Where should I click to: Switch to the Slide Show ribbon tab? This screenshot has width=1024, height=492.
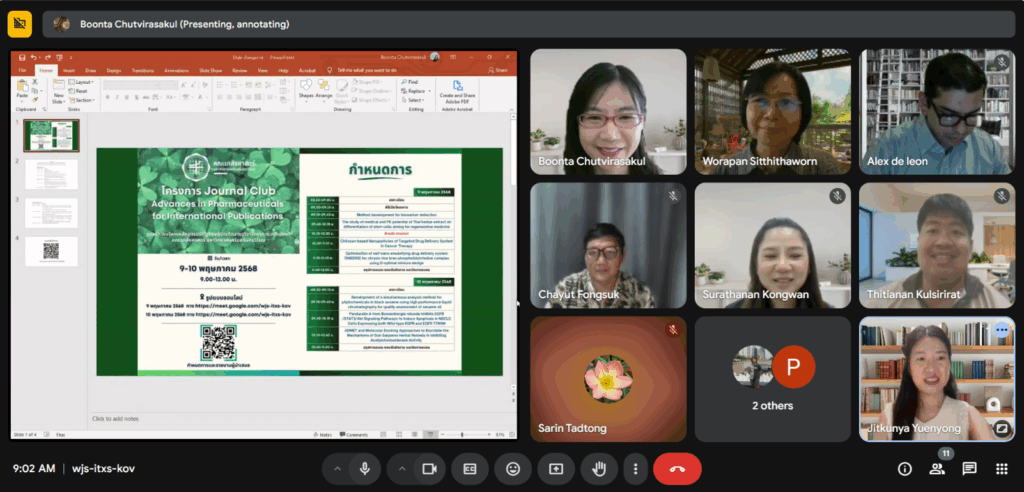point(210,71)
